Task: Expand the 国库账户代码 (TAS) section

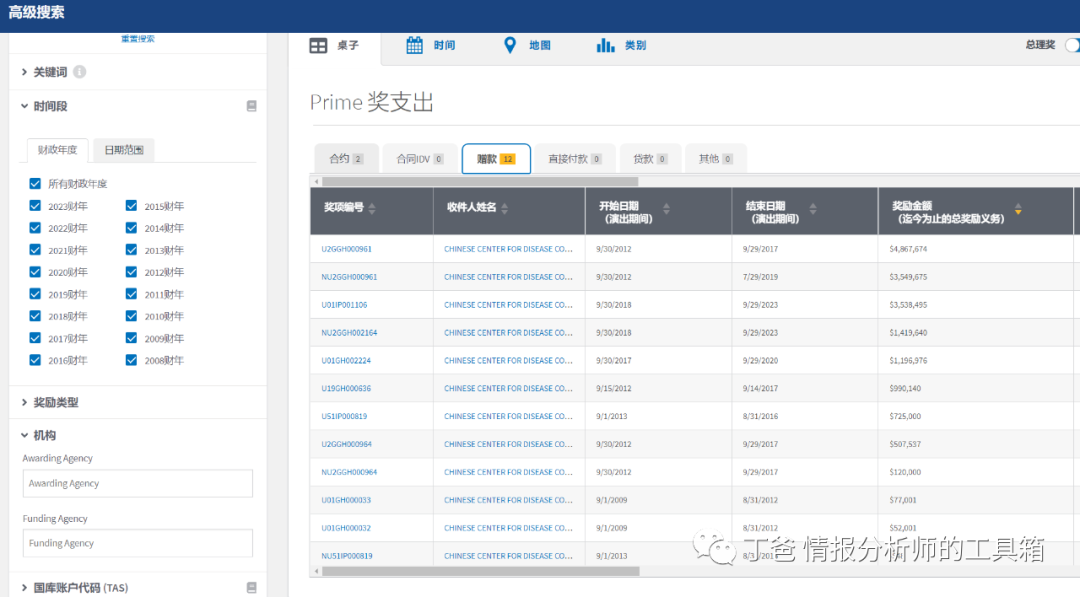Action: point(74,587)
